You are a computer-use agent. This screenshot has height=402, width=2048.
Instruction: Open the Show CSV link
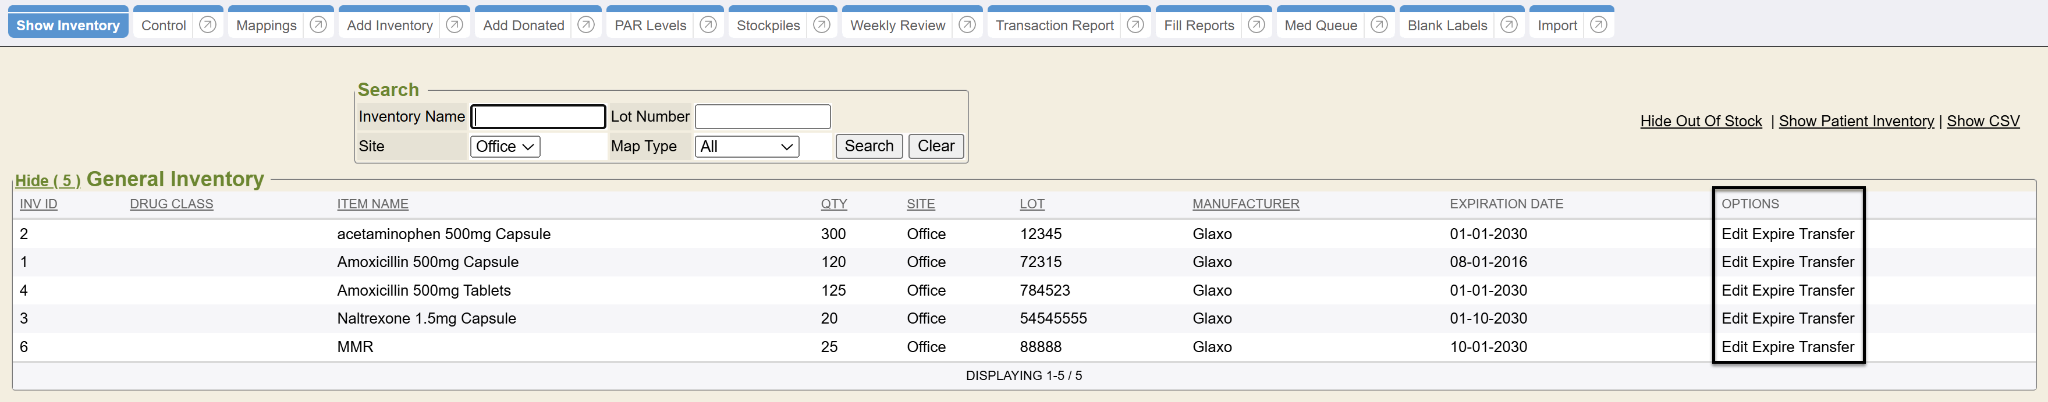pyautogui.click(x=1983, y=121)
